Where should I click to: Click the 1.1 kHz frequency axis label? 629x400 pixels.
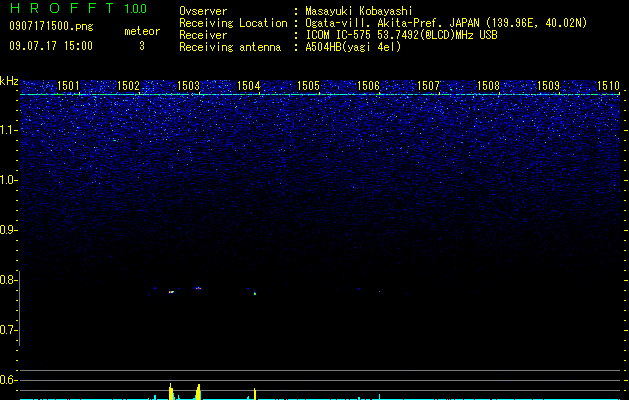click(x=8, y=130)
